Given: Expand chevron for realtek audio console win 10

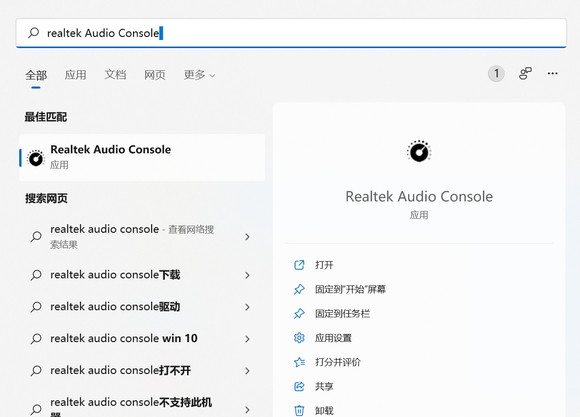Looking at the screenshot, I should point(247,339).
